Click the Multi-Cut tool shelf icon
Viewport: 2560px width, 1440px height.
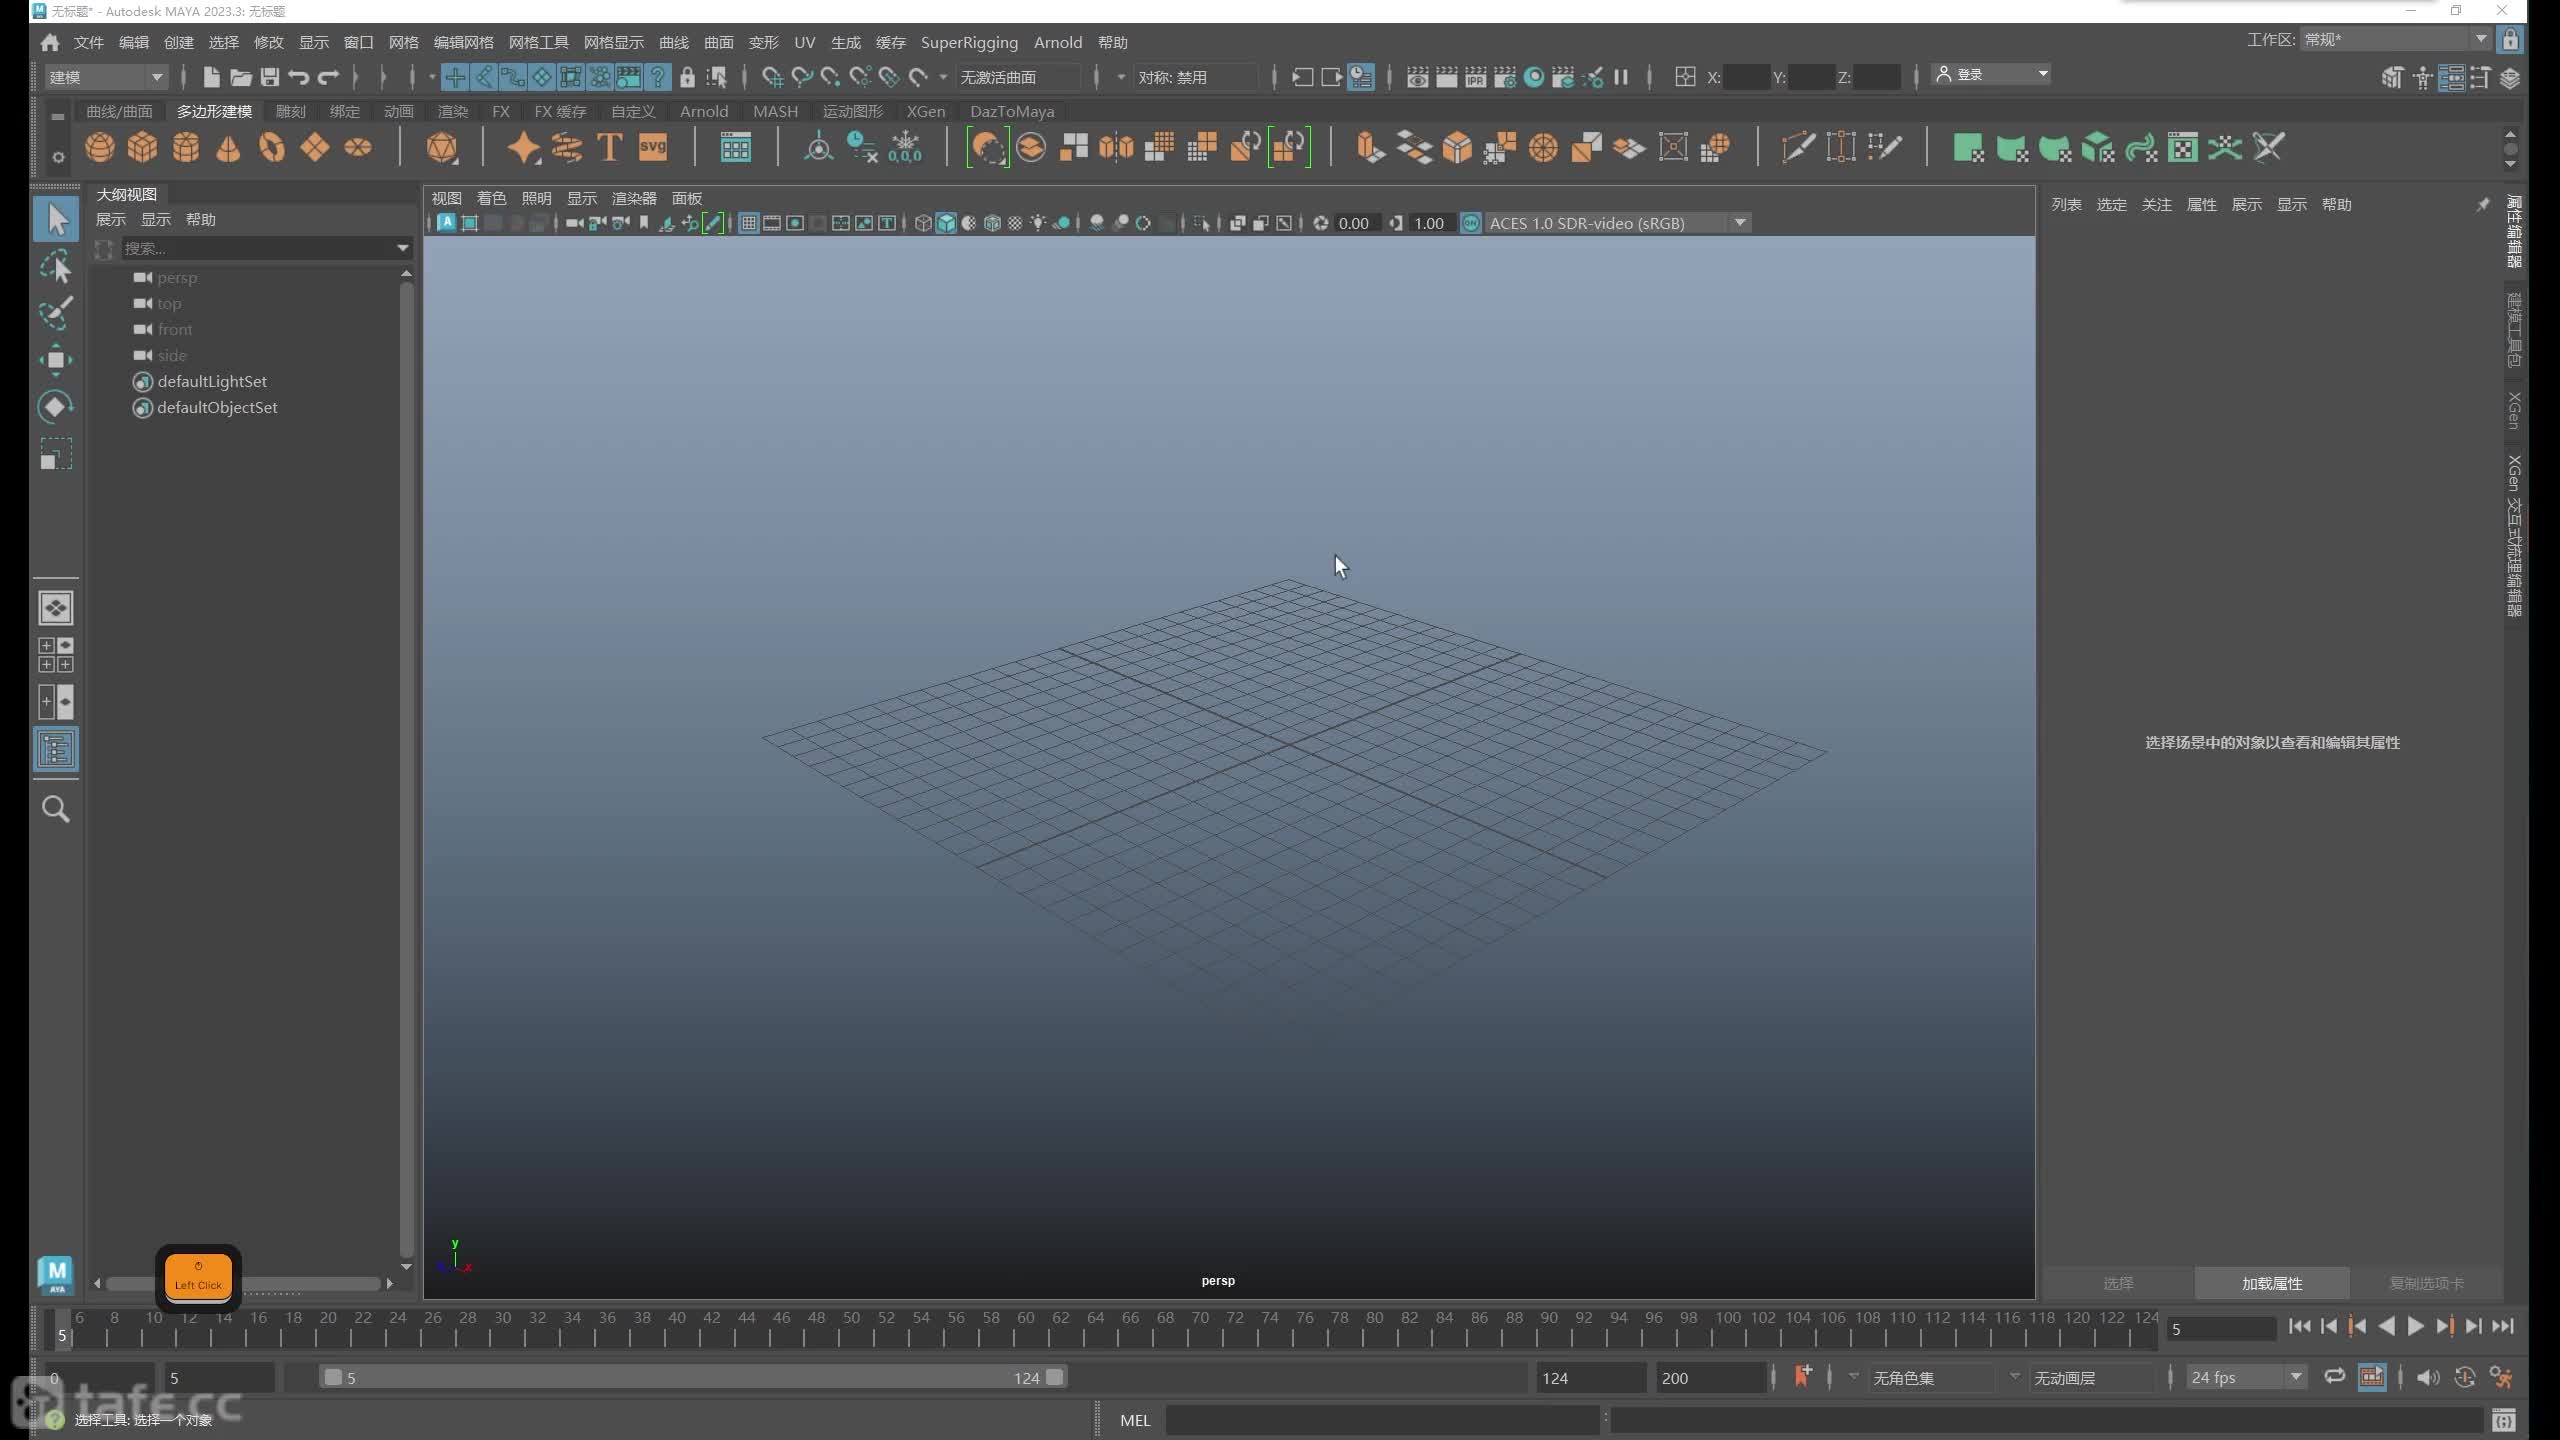tap(1797, 148)
